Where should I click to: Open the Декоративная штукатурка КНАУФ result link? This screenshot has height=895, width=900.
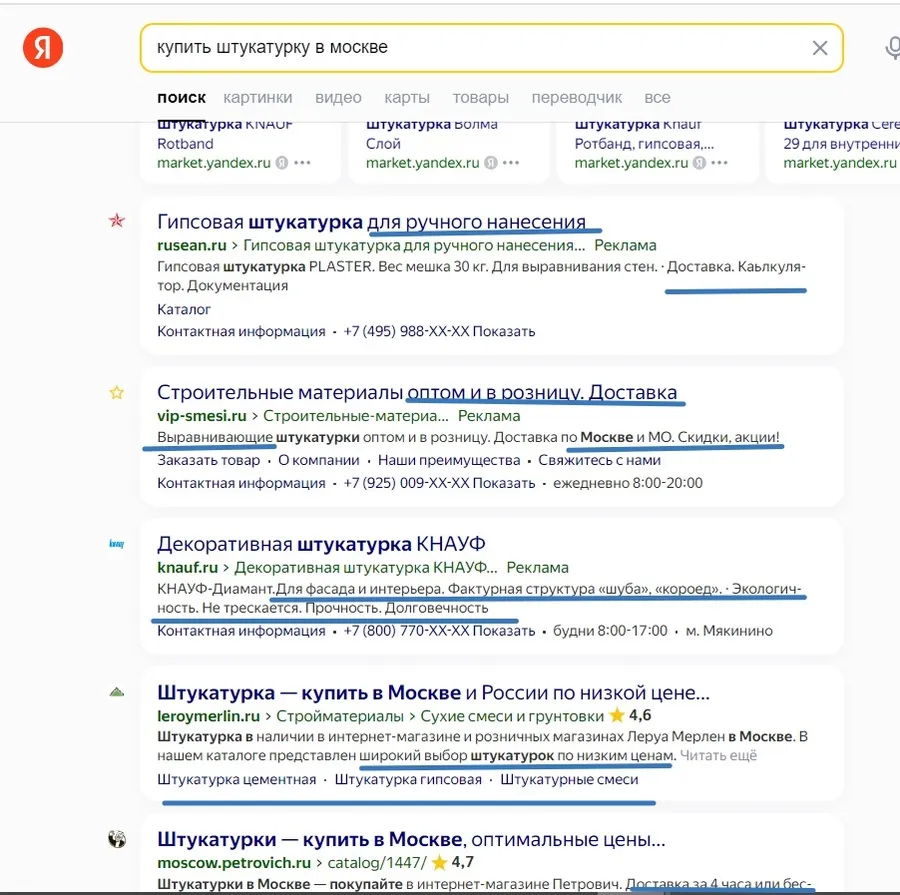point(322,543)
